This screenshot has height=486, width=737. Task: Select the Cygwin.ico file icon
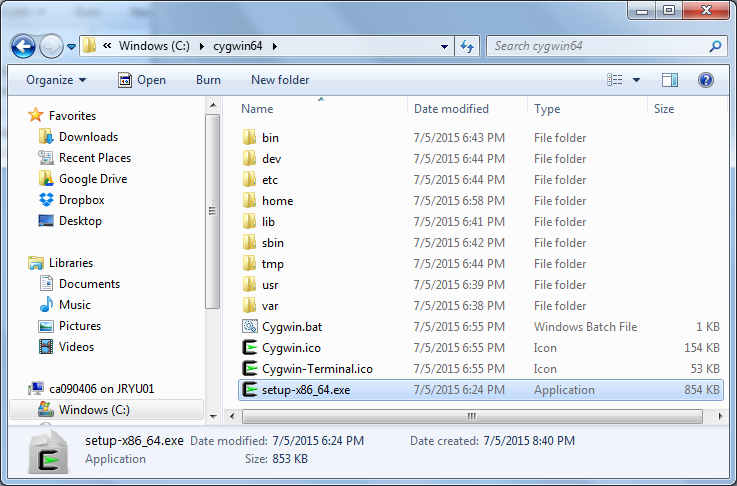point(250,347)
